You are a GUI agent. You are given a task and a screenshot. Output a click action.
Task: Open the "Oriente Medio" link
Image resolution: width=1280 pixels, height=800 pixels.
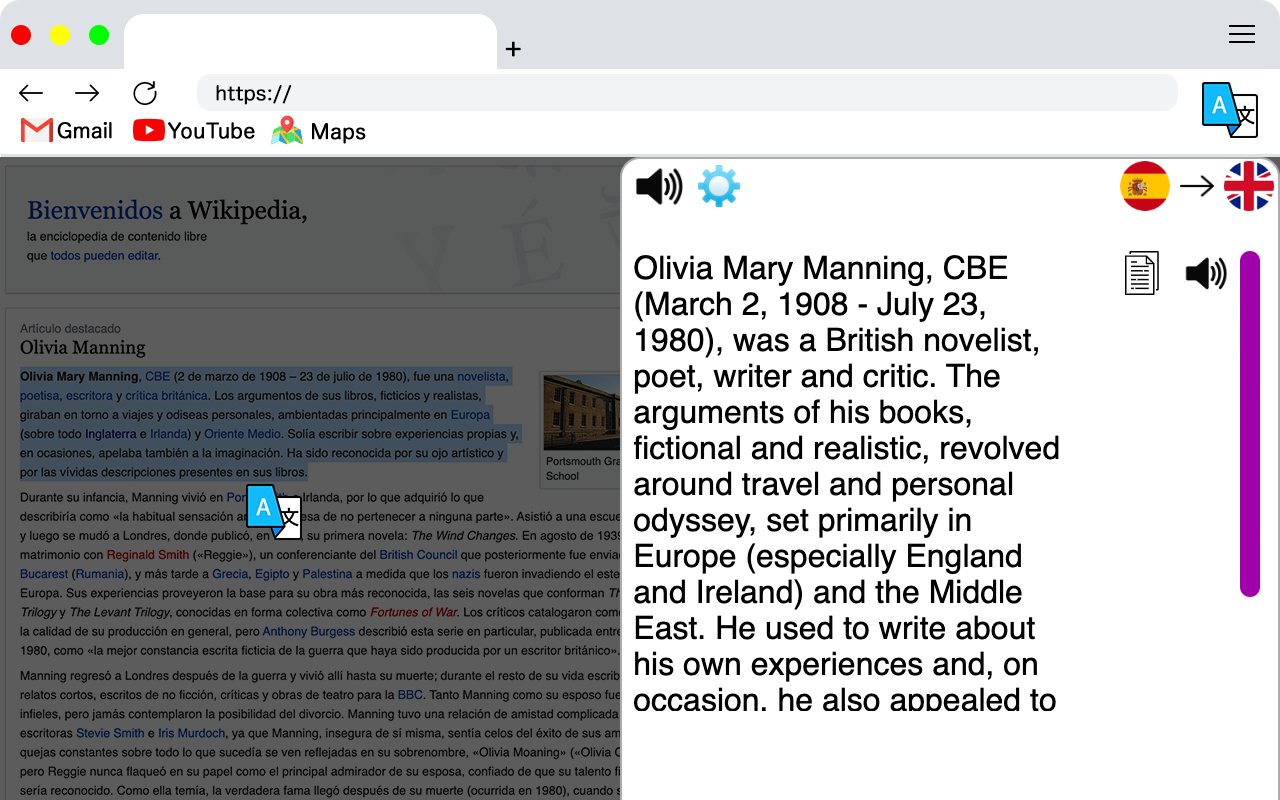(x=243, y=434)
